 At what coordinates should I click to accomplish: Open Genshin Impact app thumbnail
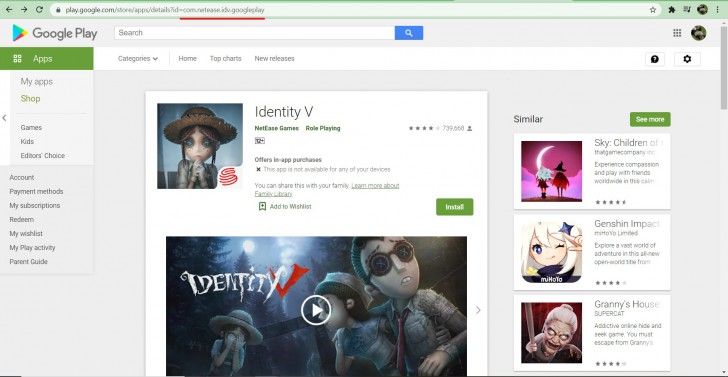coord(551,252)
